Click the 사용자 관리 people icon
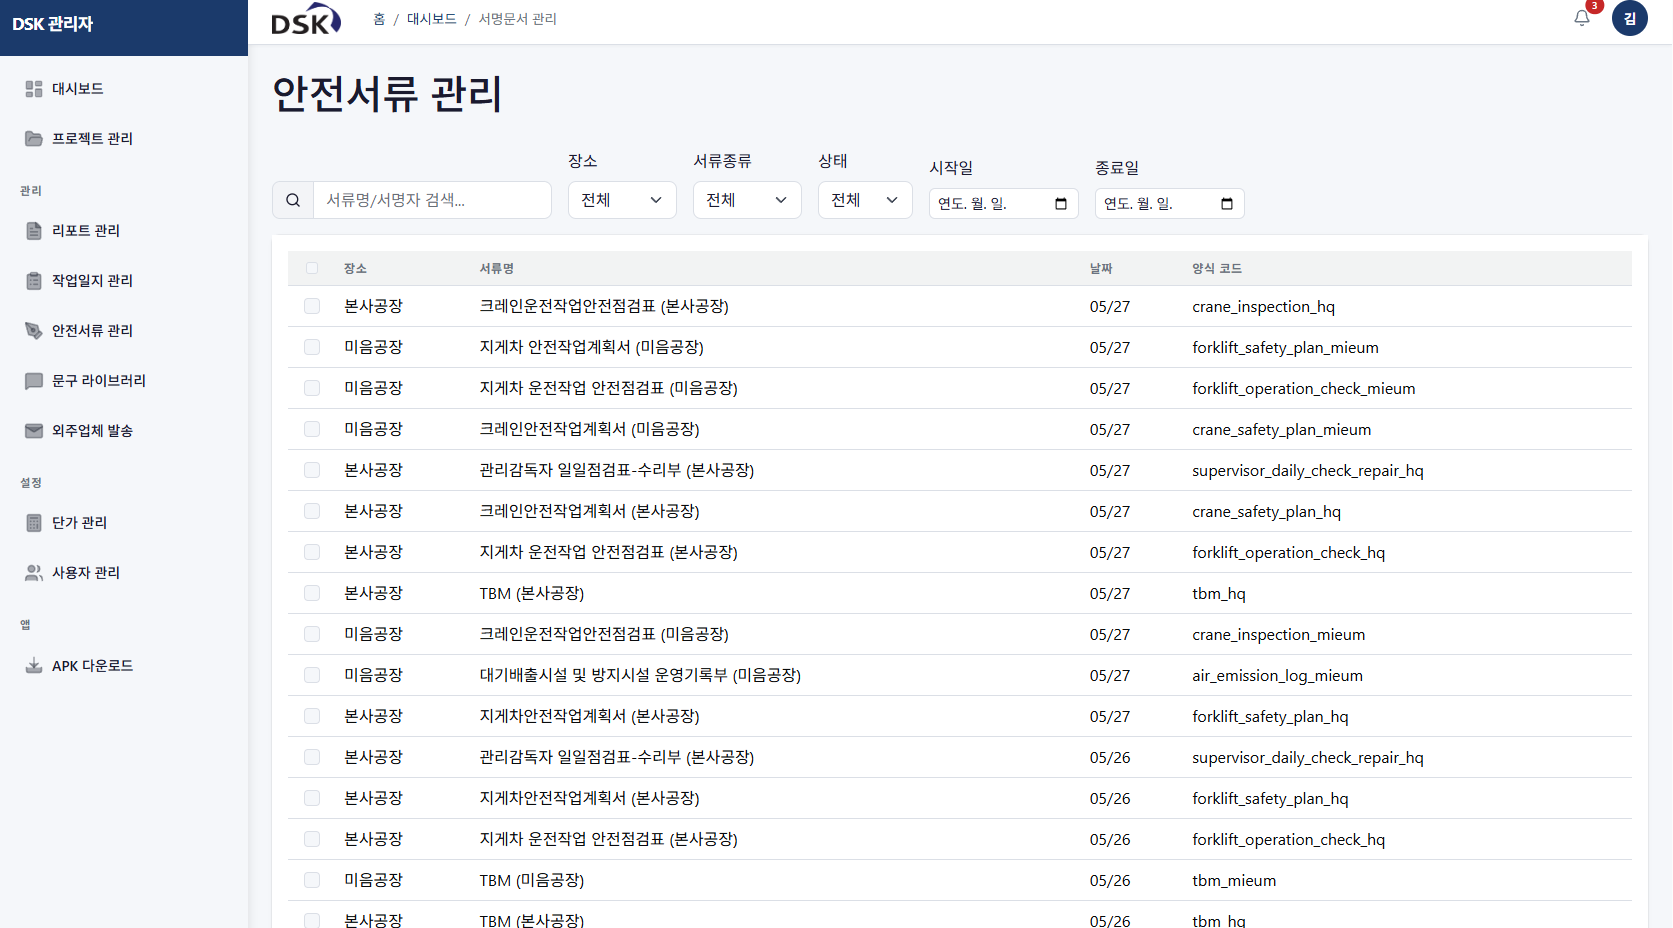This screenshot has height=928, width=1673. click(x=34, y=573)
